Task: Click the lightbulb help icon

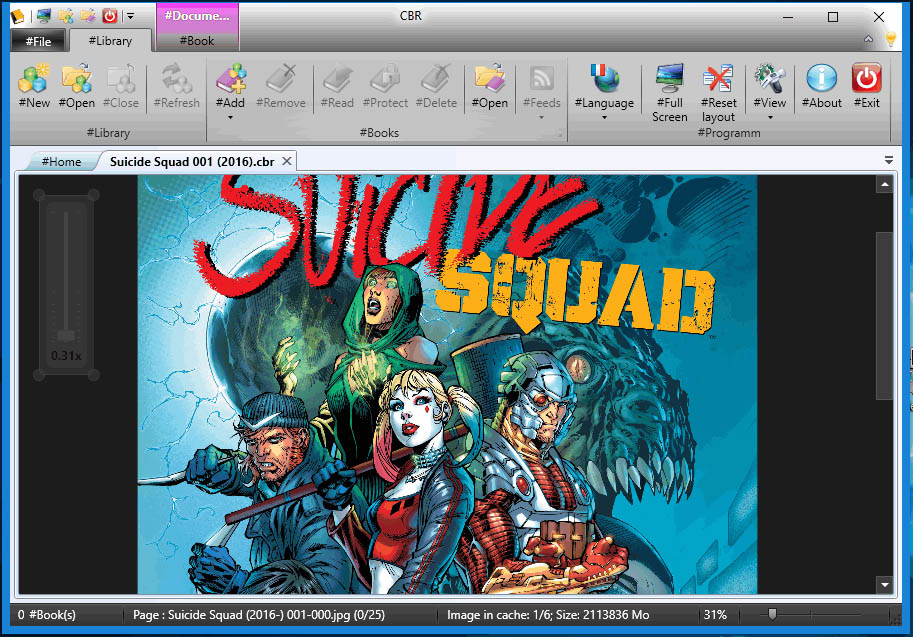Action: tap(890, 39)
